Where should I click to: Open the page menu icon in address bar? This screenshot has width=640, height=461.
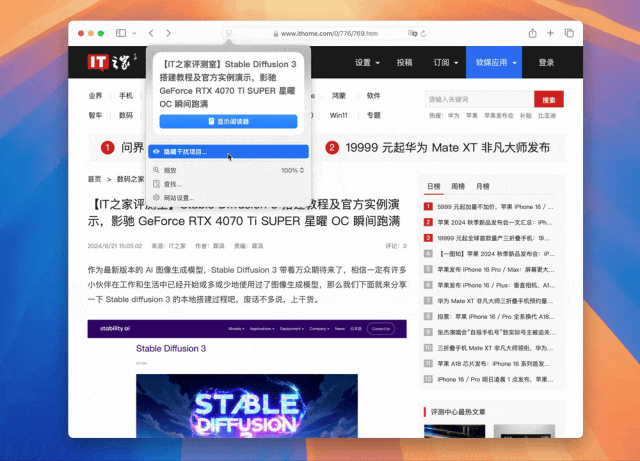229,33
